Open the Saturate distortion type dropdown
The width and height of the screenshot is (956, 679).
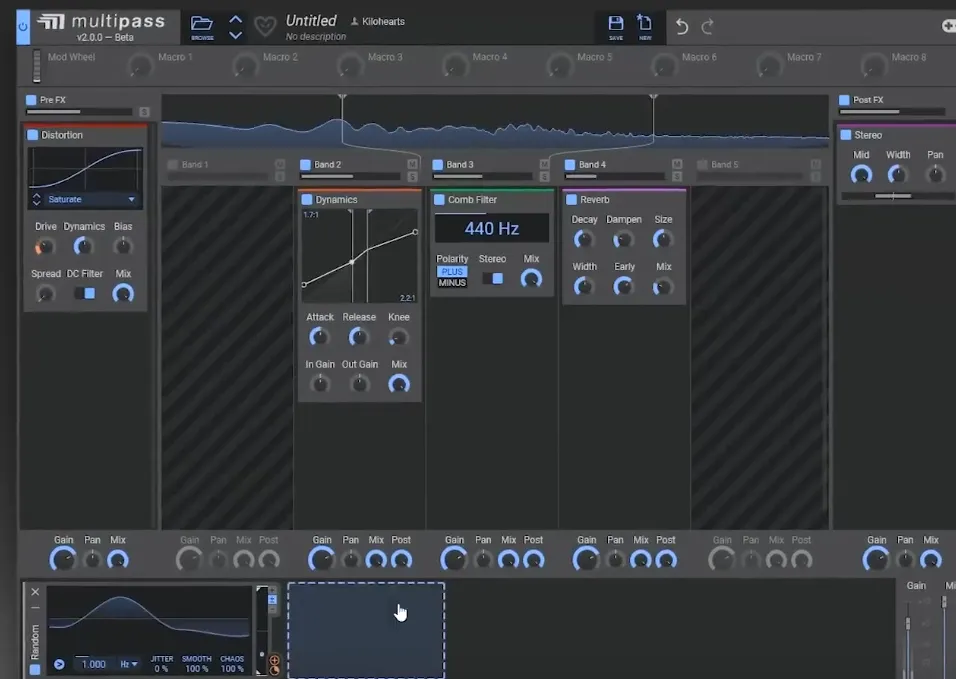click(91, 199)
